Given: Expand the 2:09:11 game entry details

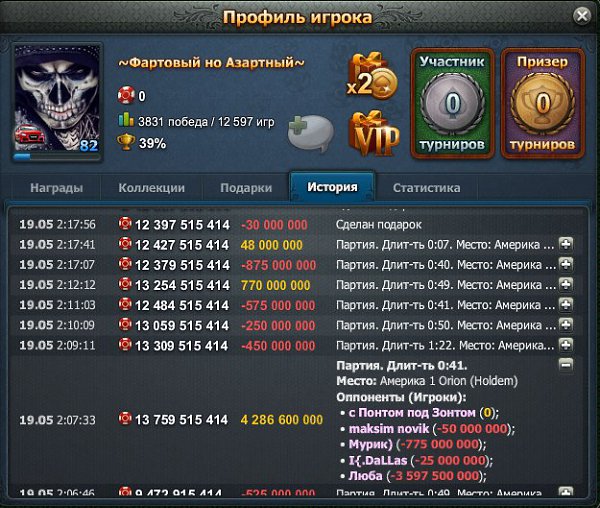Looking at the screenshot, I should tap(566, 345).
